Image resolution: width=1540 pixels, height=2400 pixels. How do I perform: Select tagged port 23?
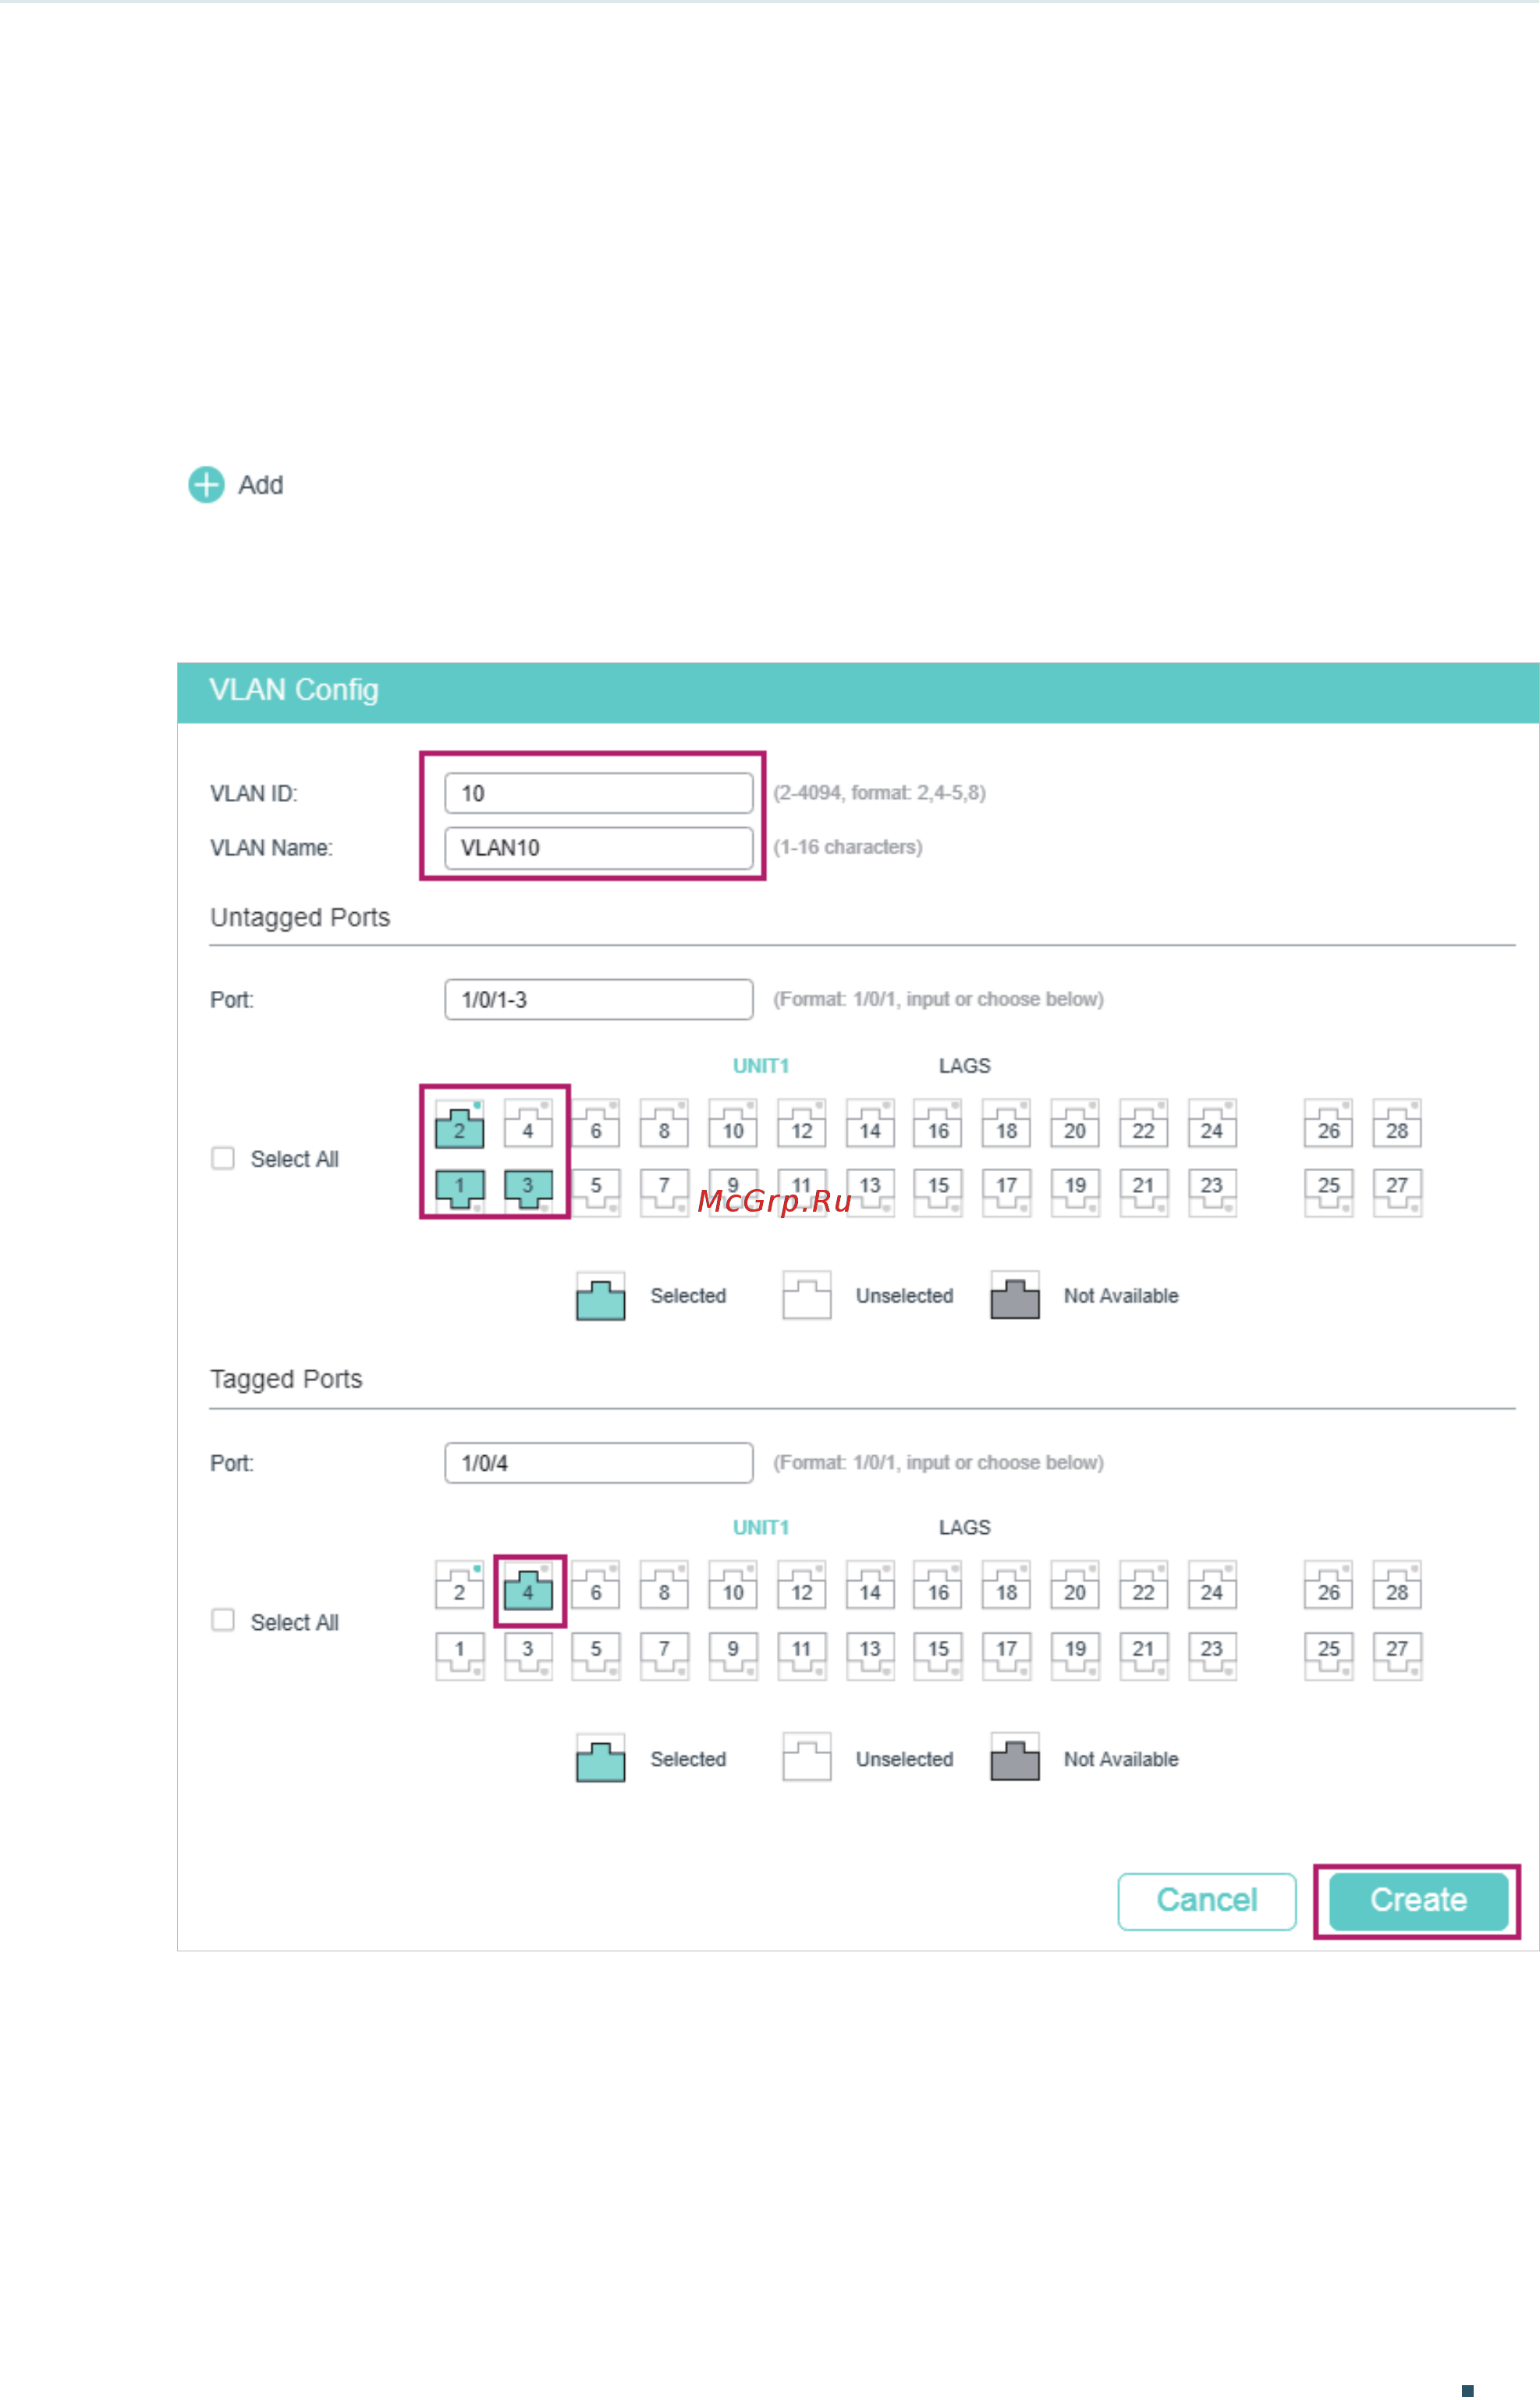(1212, 1655)
